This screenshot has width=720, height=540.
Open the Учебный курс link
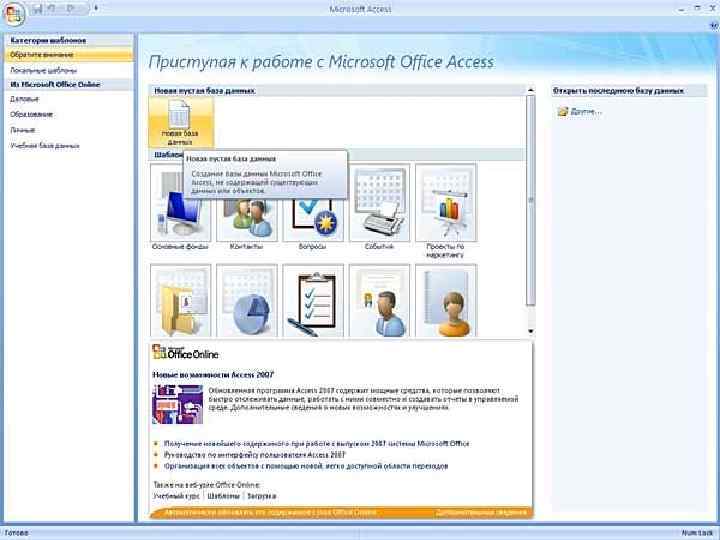176,496
